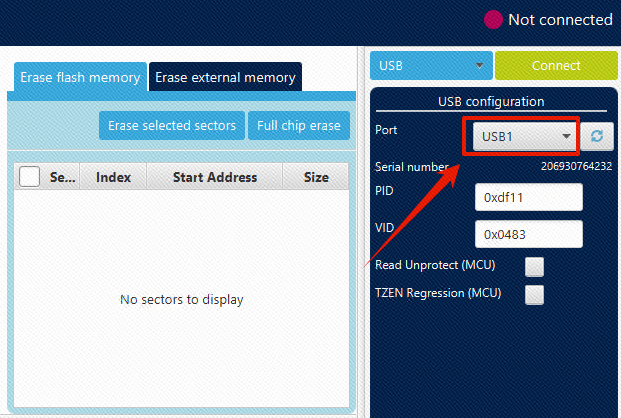Sort by the Index column header
This screenshot has width=621, height=418.
click(x=113, y=177)
